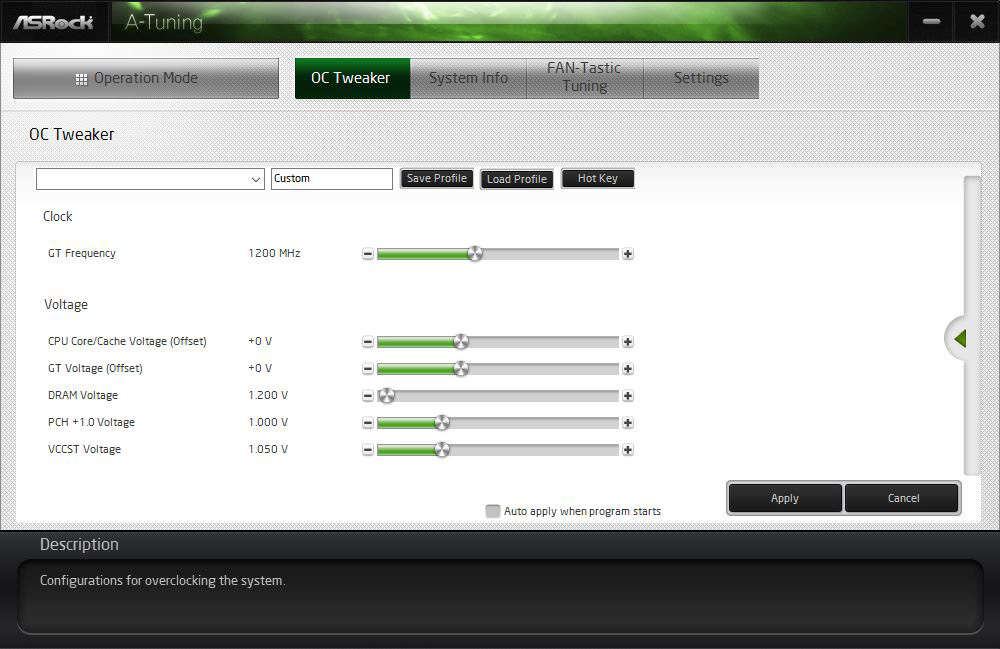Lower CPU Core/Cache Voltage offset with minus
This screenshot has width=1000, height=649.
tap(367, 342)
